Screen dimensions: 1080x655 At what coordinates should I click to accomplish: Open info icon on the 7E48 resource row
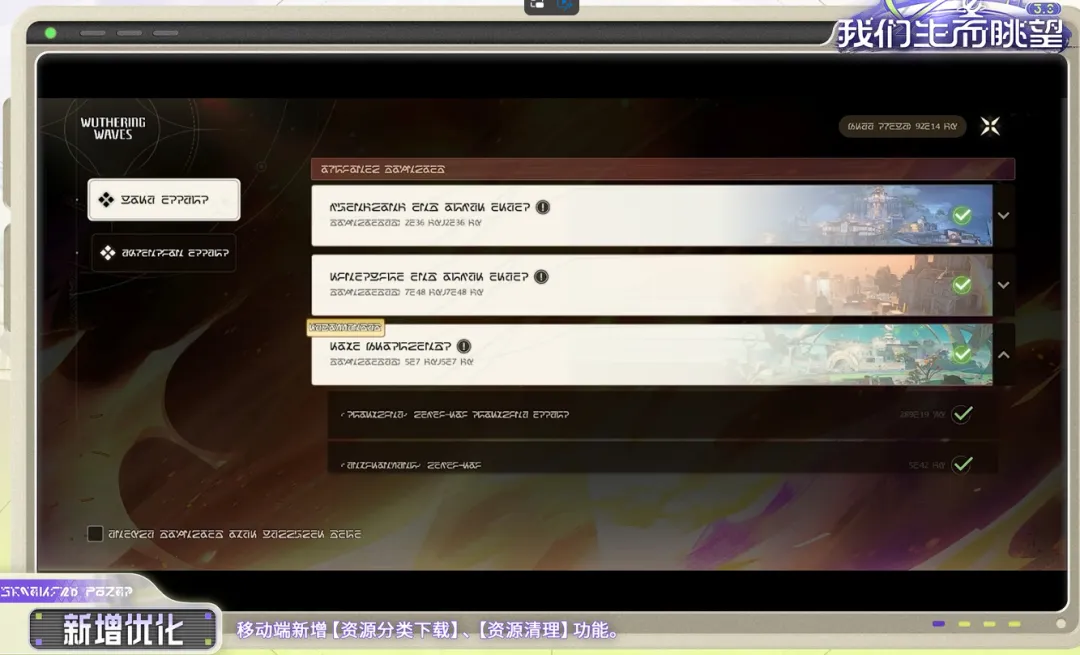coord(541,277)
